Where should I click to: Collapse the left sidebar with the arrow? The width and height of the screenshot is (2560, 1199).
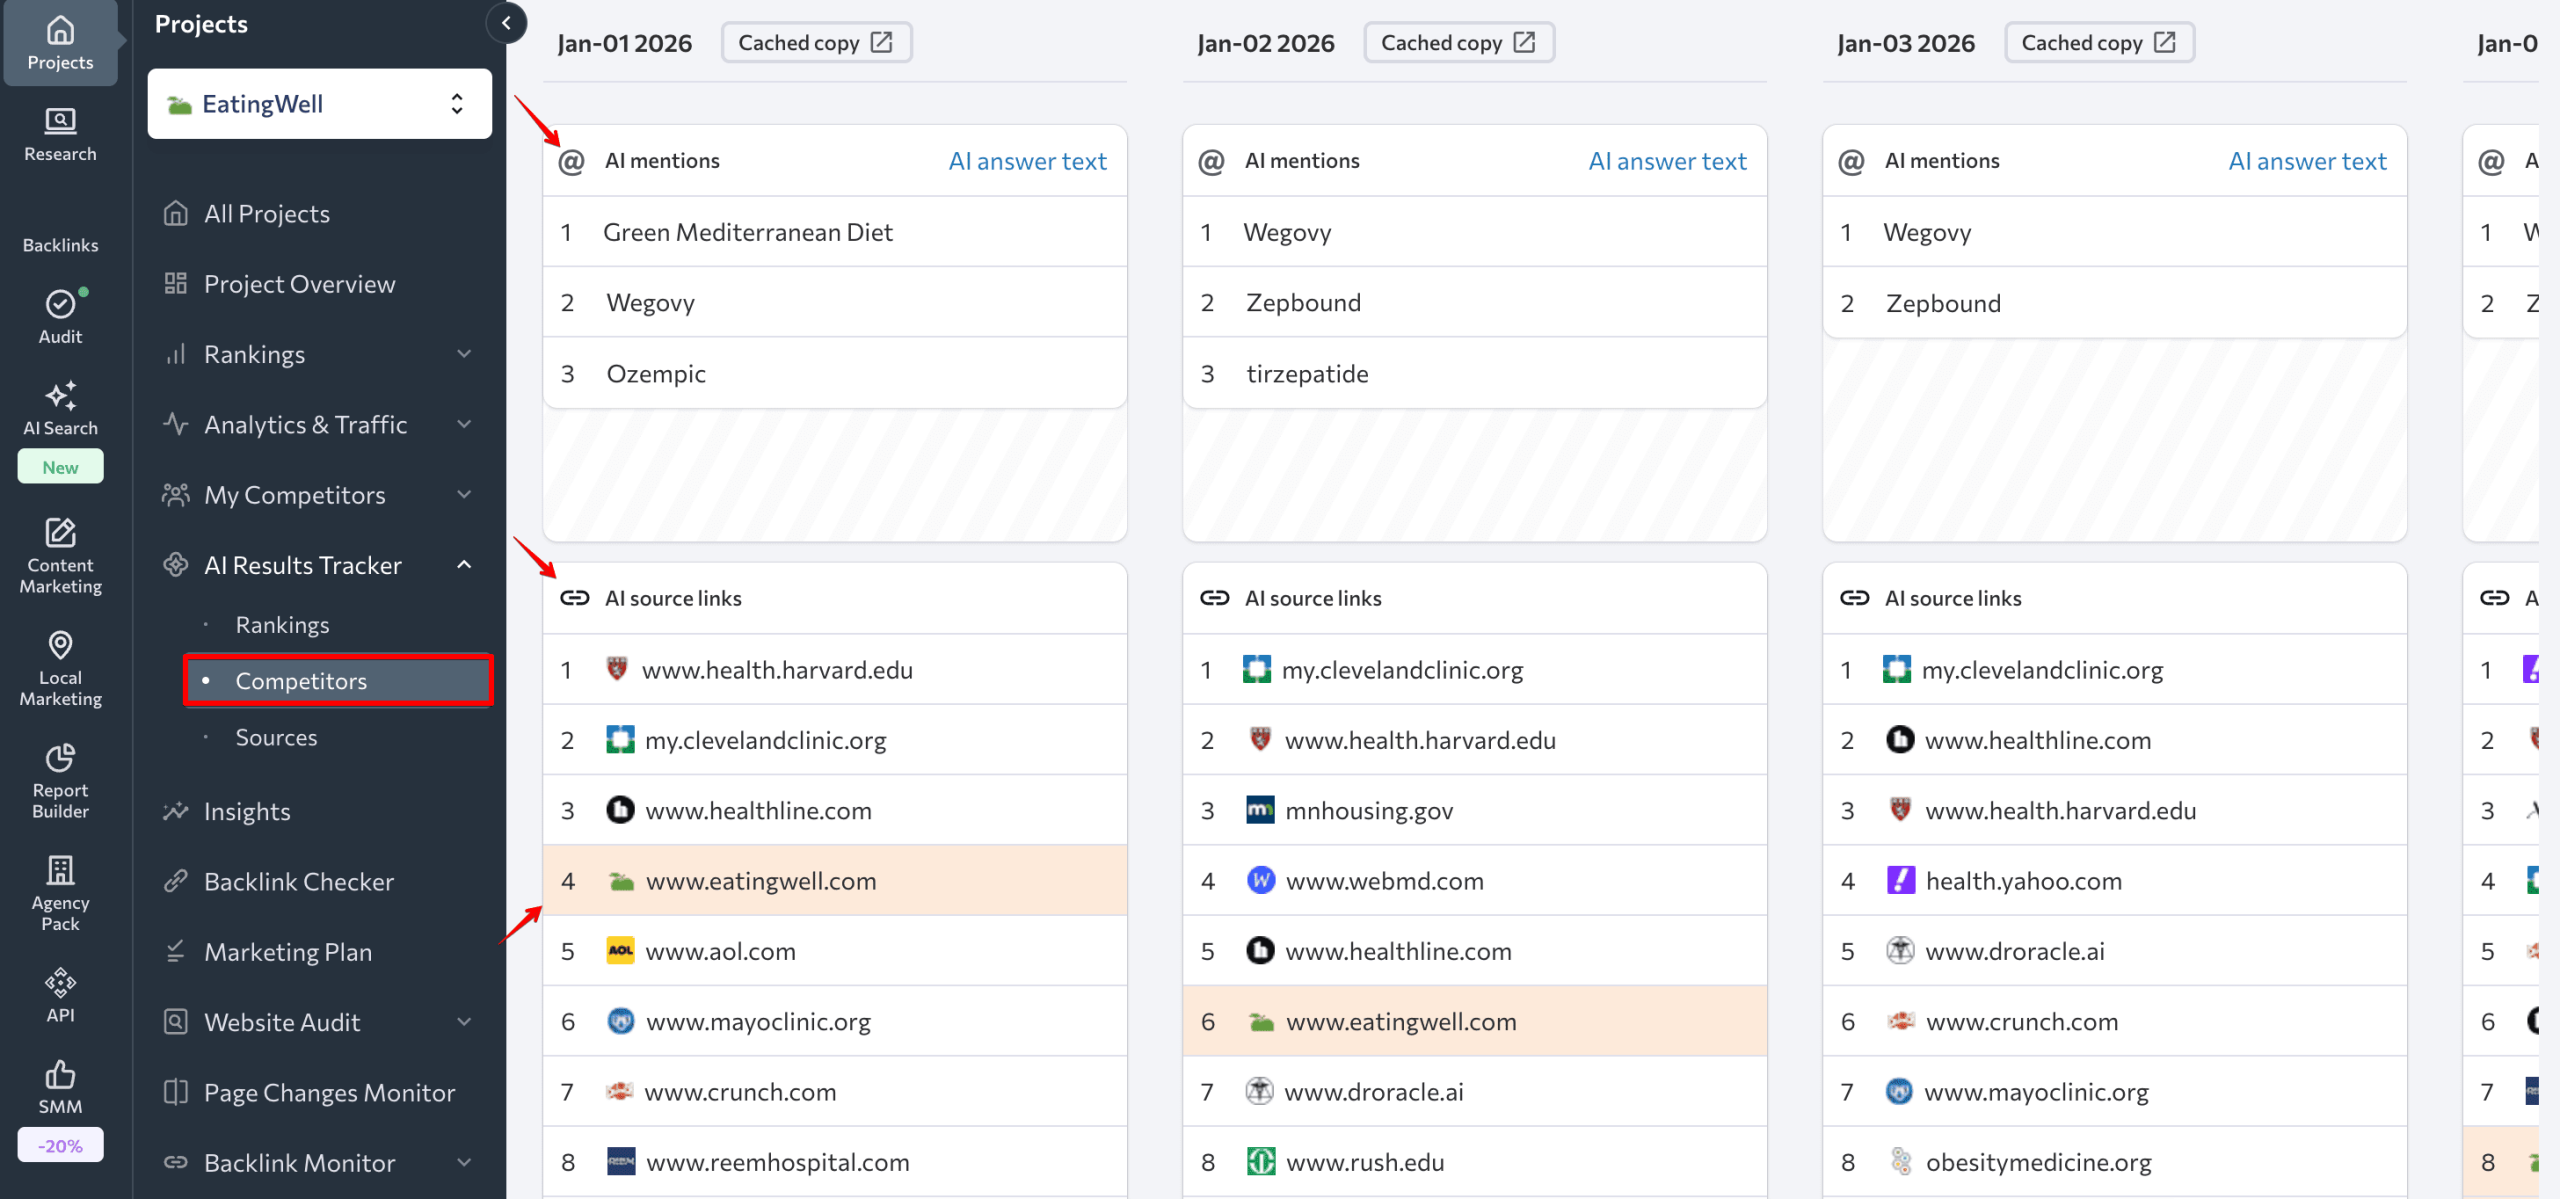[507, 23]
